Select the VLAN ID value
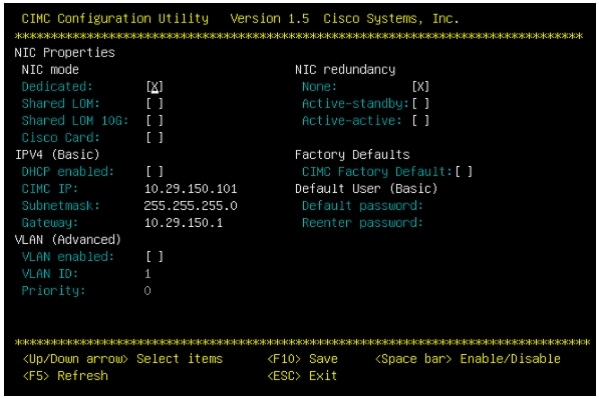 tap(148, 274)
